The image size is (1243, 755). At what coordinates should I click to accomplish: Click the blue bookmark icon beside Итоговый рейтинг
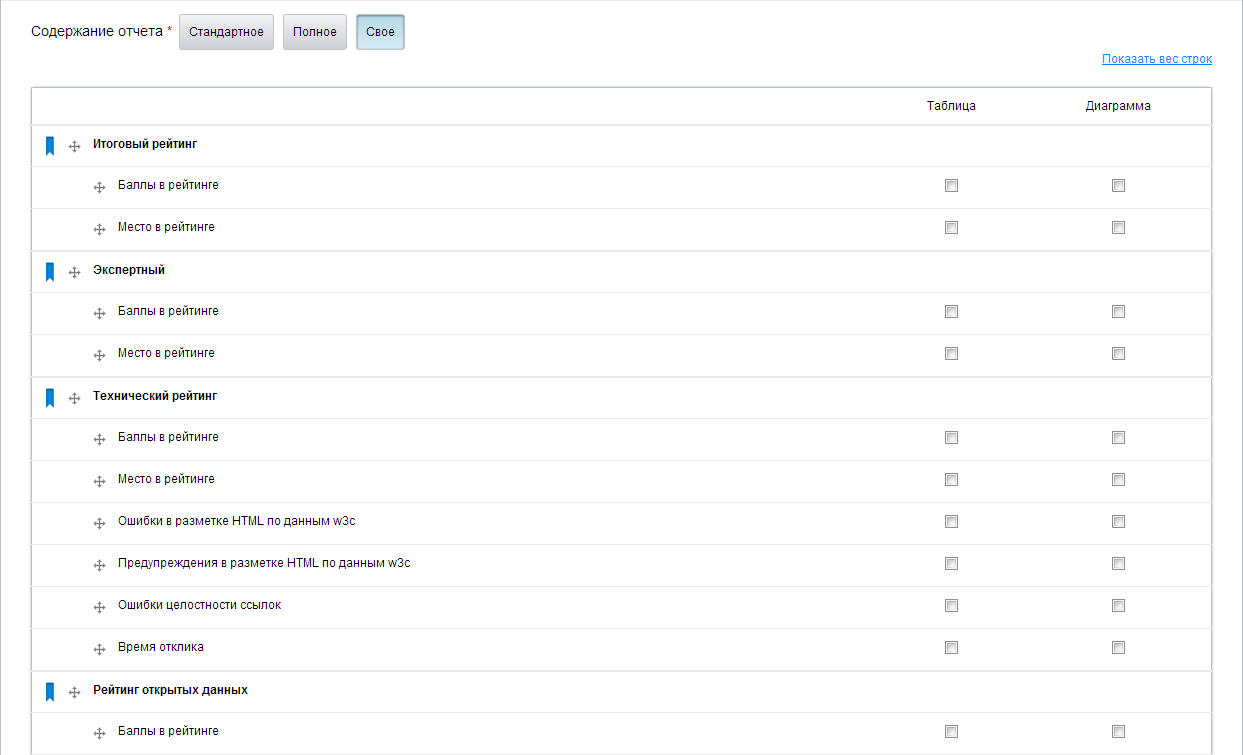click(x=50, y=146)
